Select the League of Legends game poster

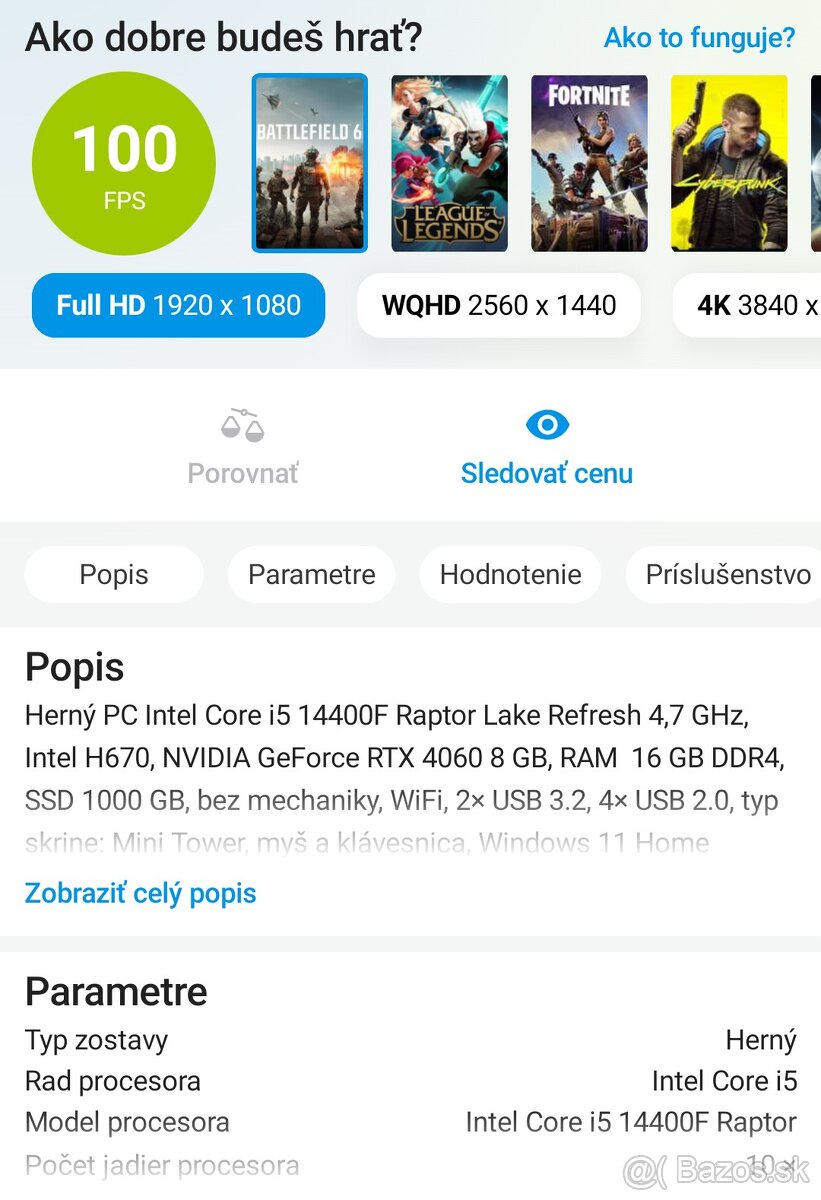click(449, 163)
